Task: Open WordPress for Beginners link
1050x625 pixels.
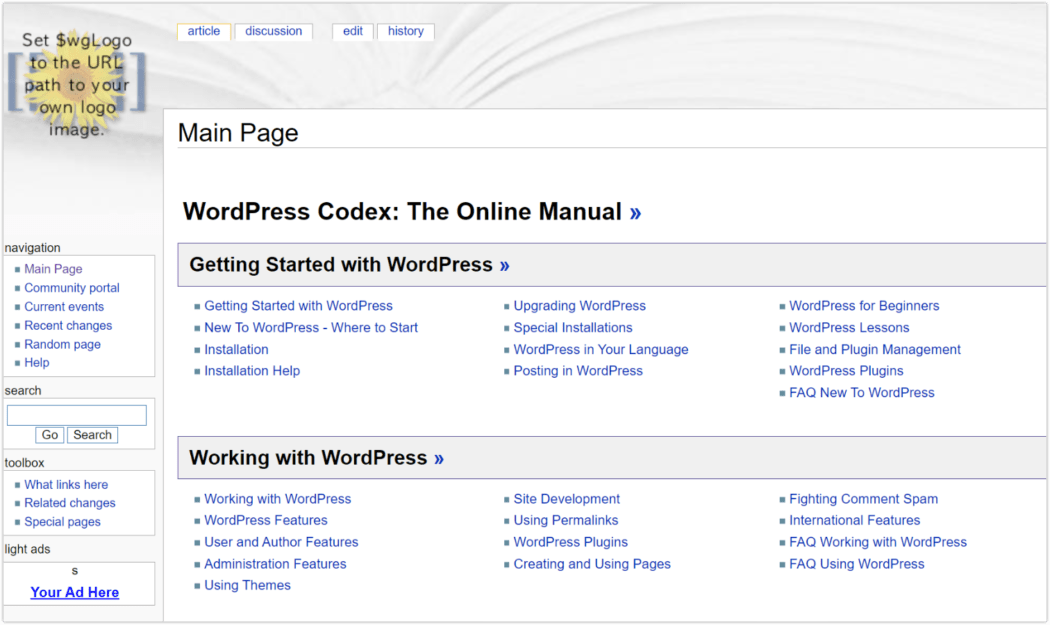Action: 865,305
